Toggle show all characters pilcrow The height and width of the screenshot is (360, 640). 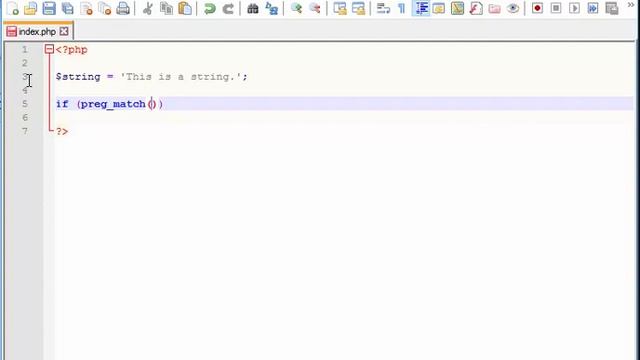[402, 8]
